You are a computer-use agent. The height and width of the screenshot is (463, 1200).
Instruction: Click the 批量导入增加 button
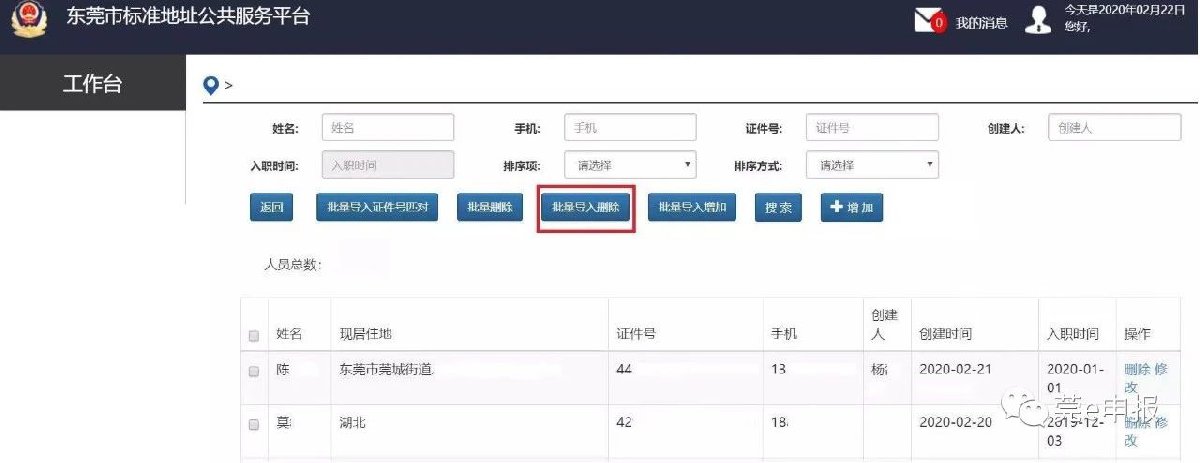pyautogui.click(x=692, y=208)
